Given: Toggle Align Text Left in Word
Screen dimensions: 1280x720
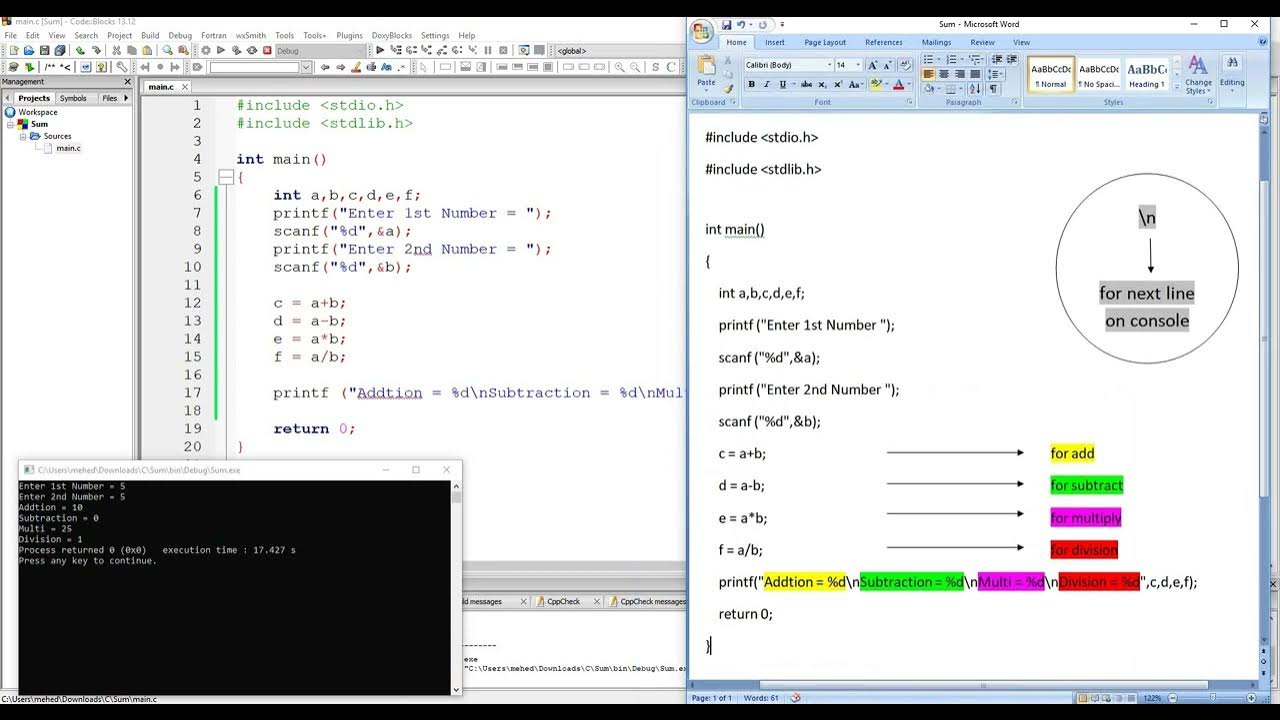Looking at the screenshot, I should pos(928,73).
